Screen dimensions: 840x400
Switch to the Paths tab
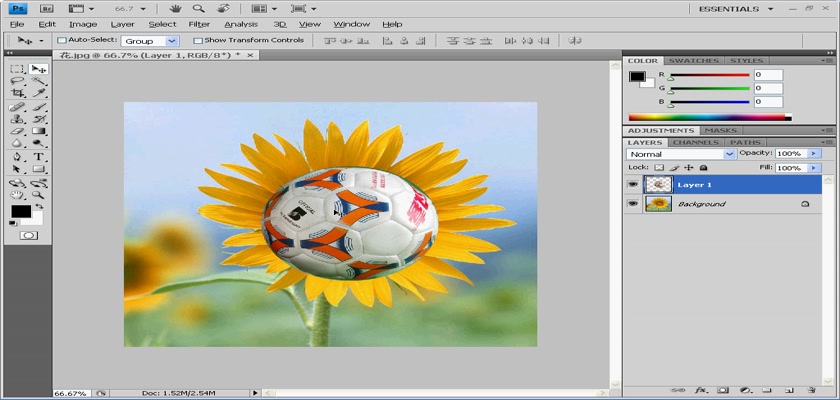tap(745, 142)
